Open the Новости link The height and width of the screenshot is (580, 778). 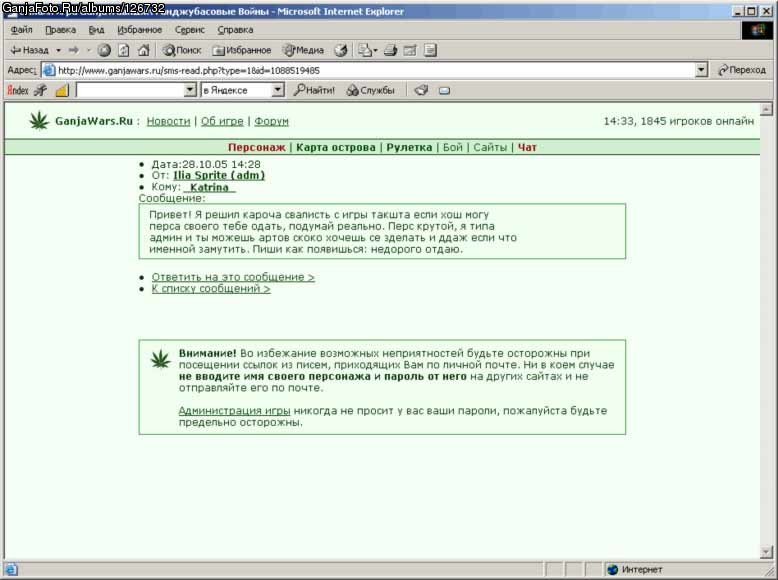coord(168,122)
